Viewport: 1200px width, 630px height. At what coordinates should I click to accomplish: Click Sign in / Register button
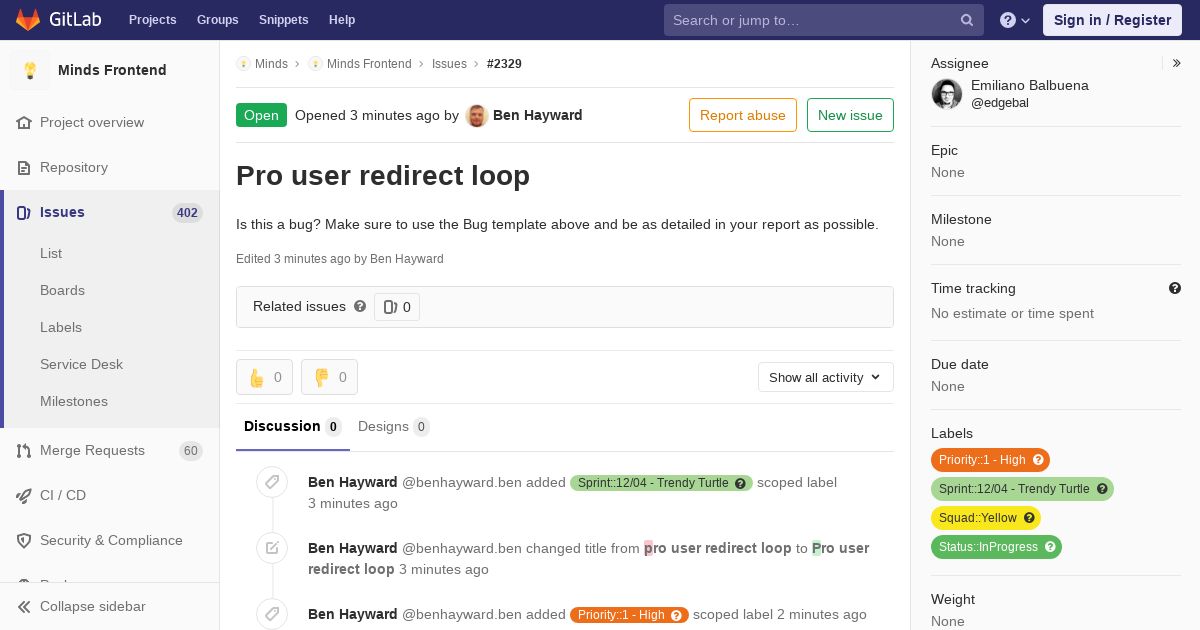[x=1112, y=20]
